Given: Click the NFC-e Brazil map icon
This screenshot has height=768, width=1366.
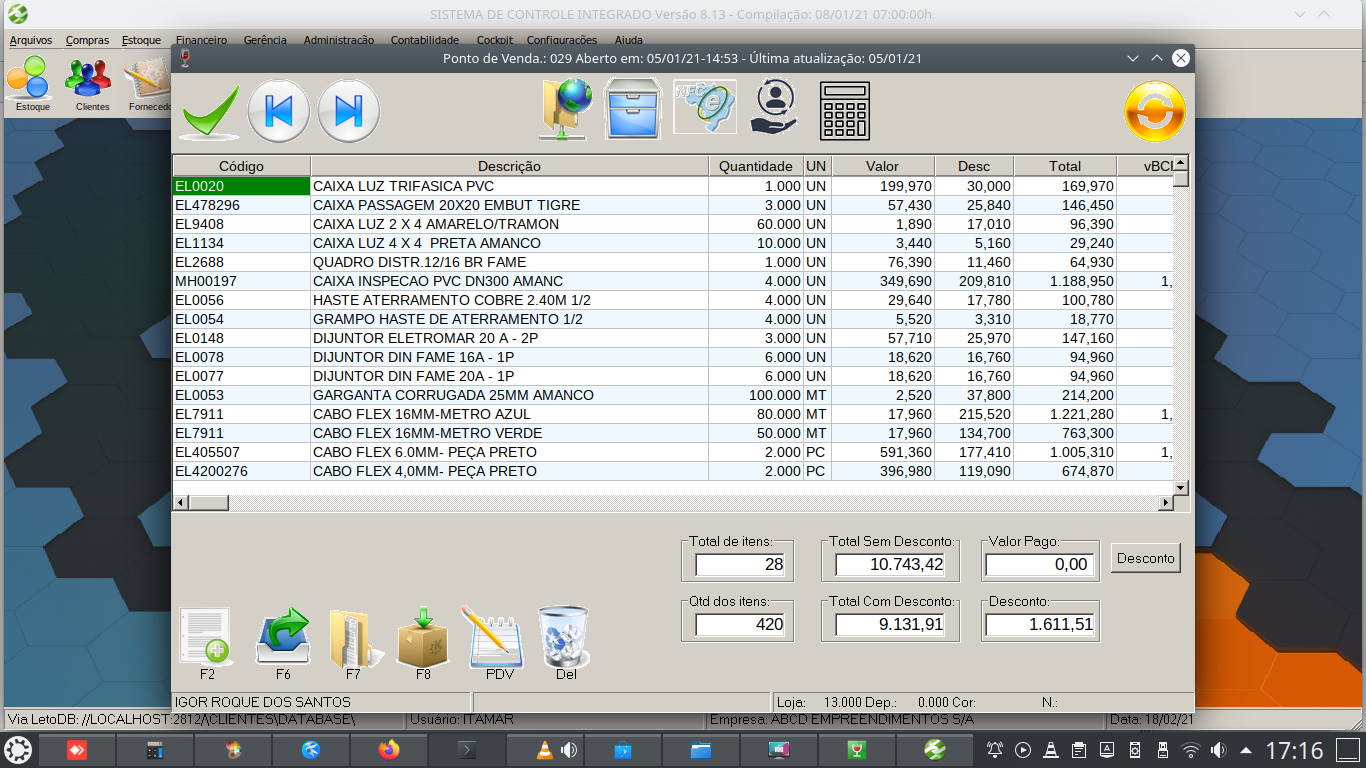Looking at the screenshot, I should click(705, 108).
